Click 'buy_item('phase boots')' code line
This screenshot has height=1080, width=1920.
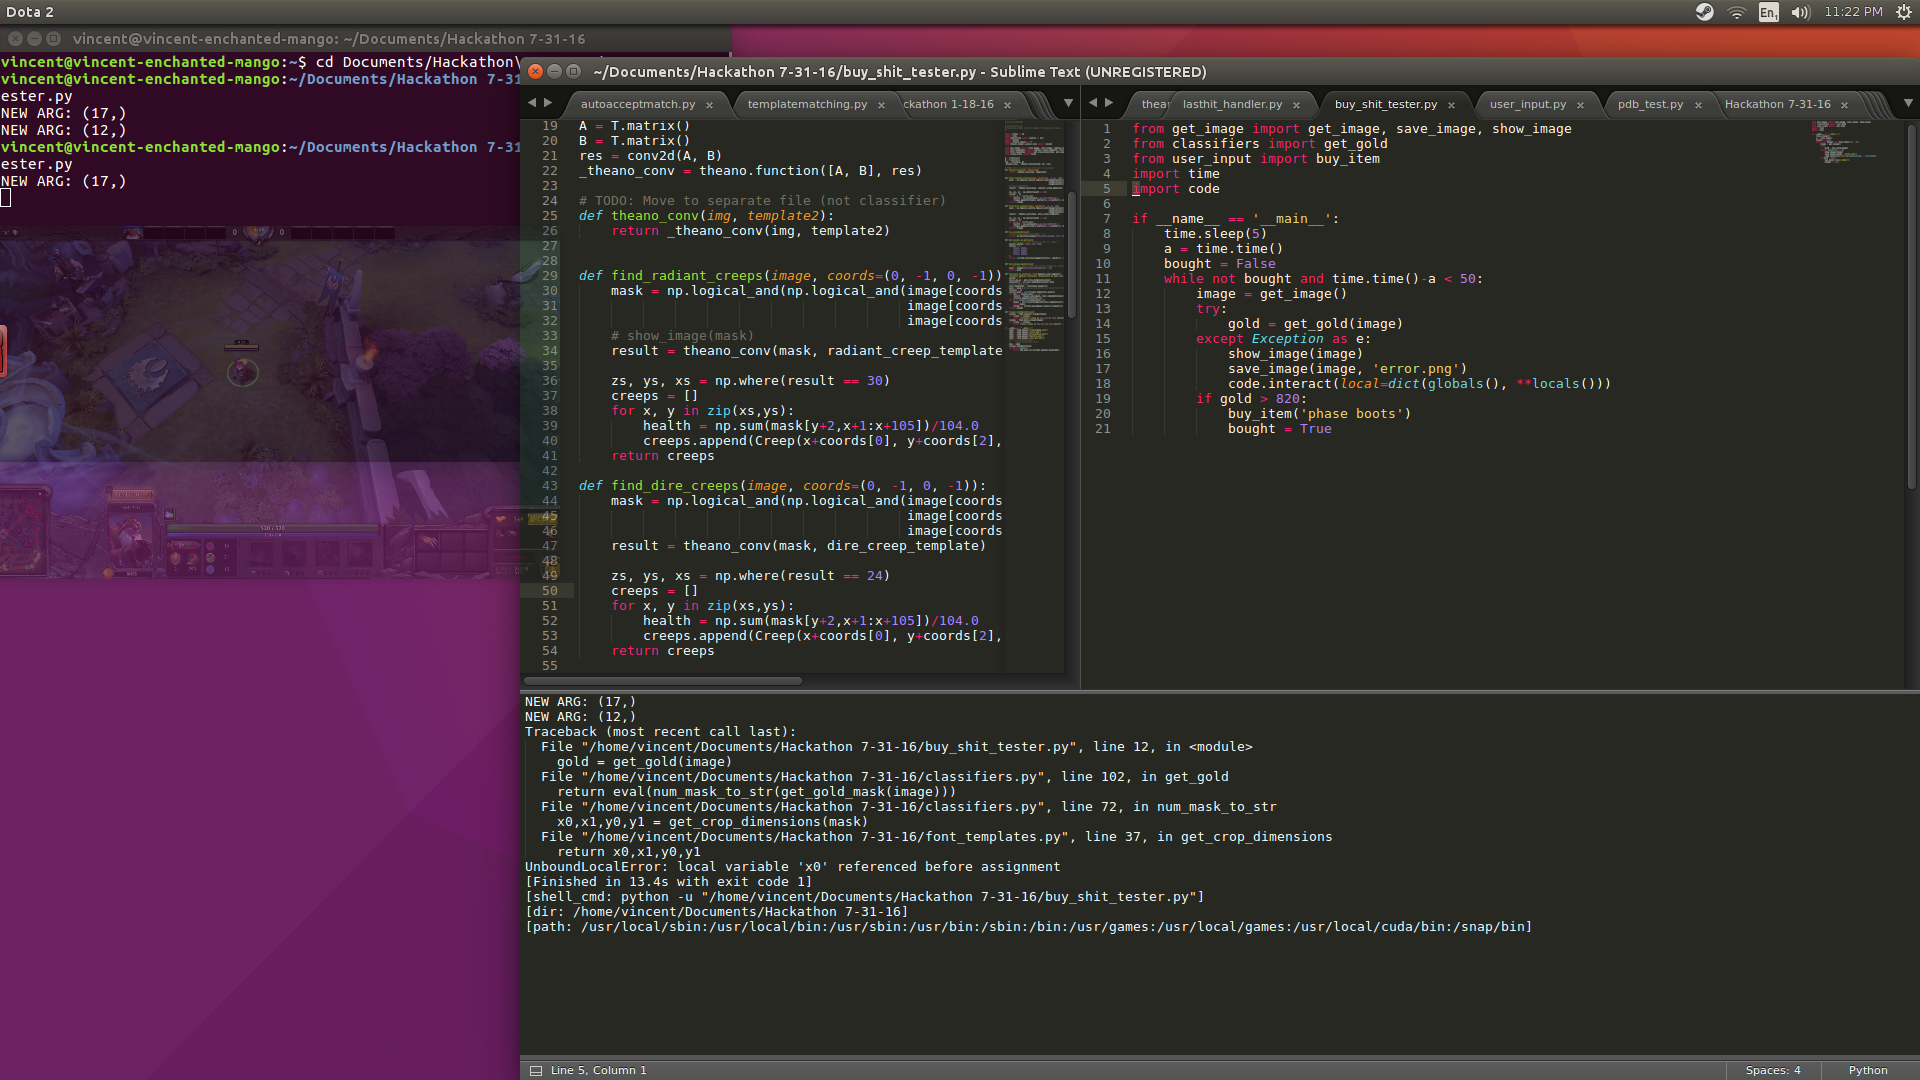[x=1319, y=414]
